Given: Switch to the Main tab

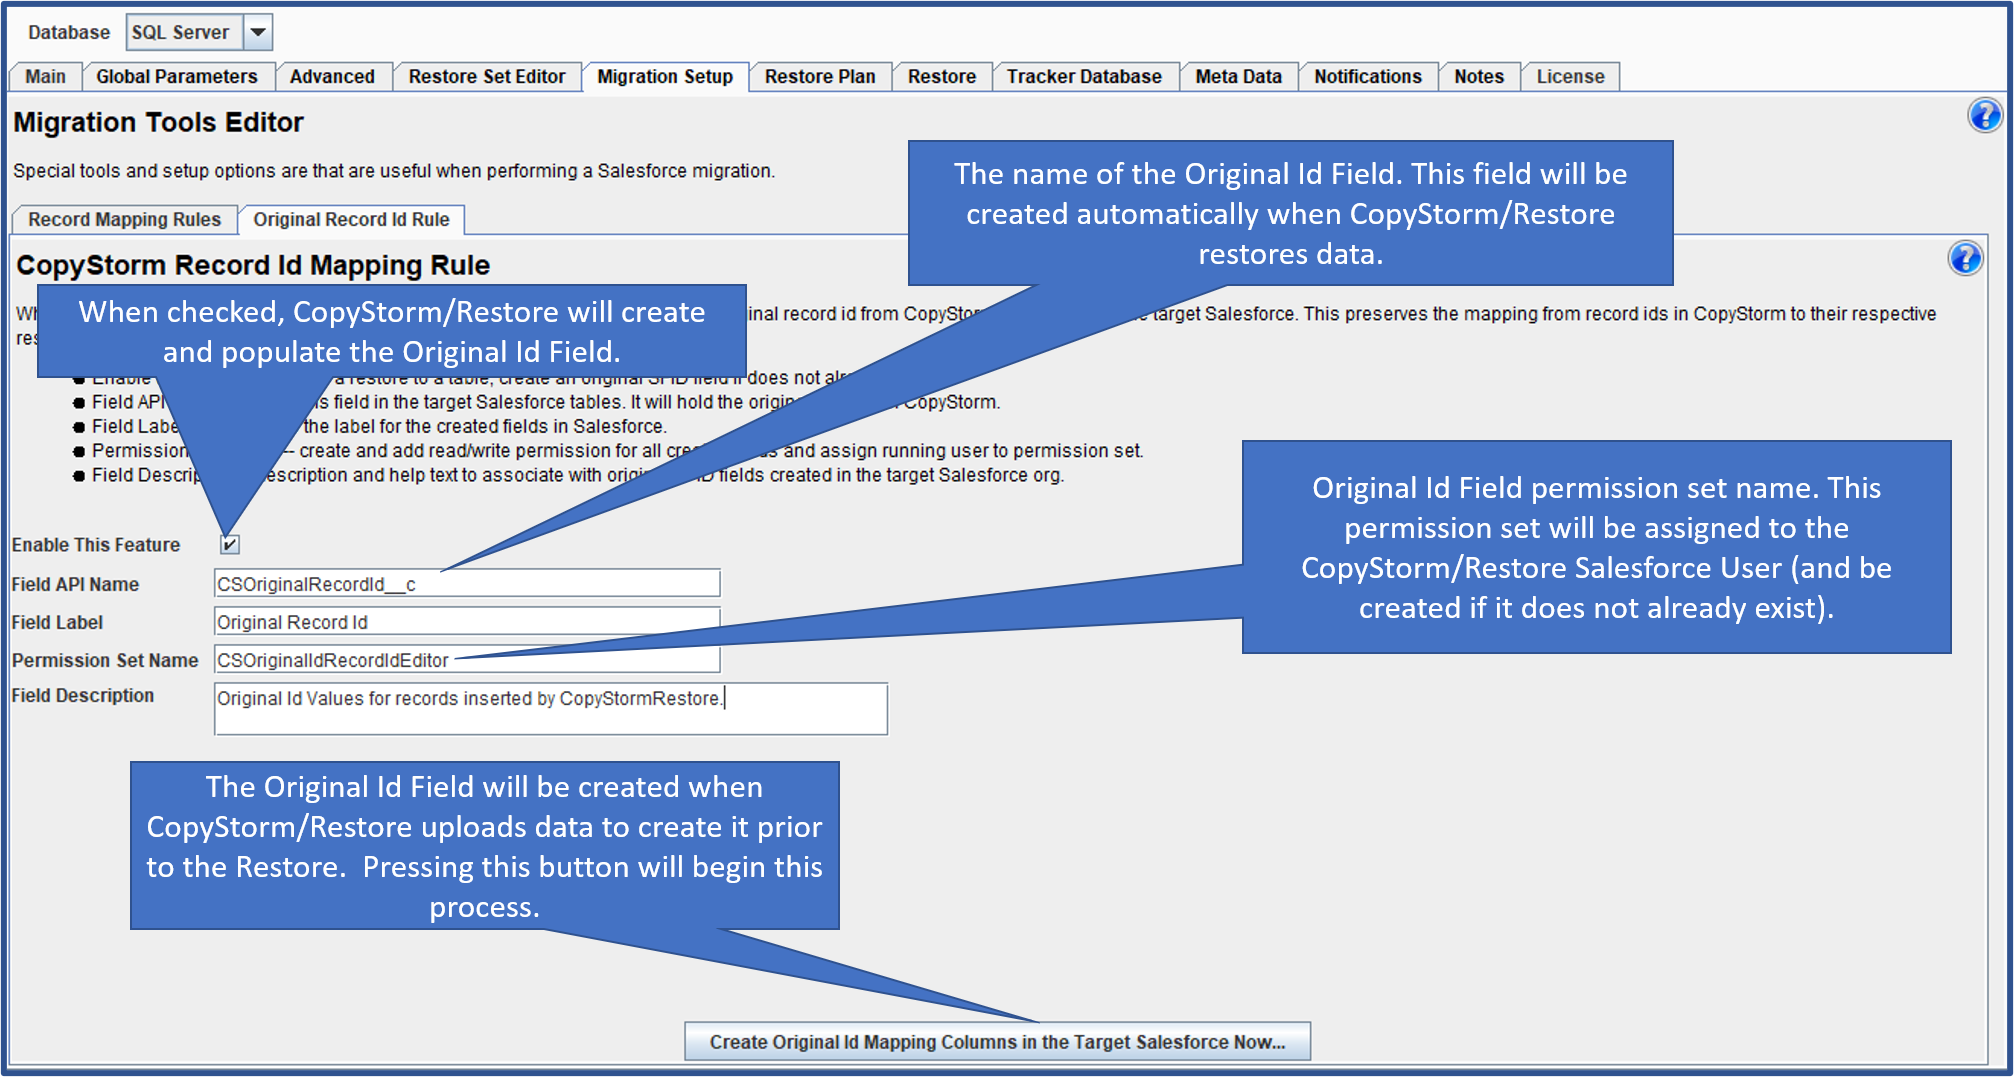Looking at the screenshot, I should point(45,77).
